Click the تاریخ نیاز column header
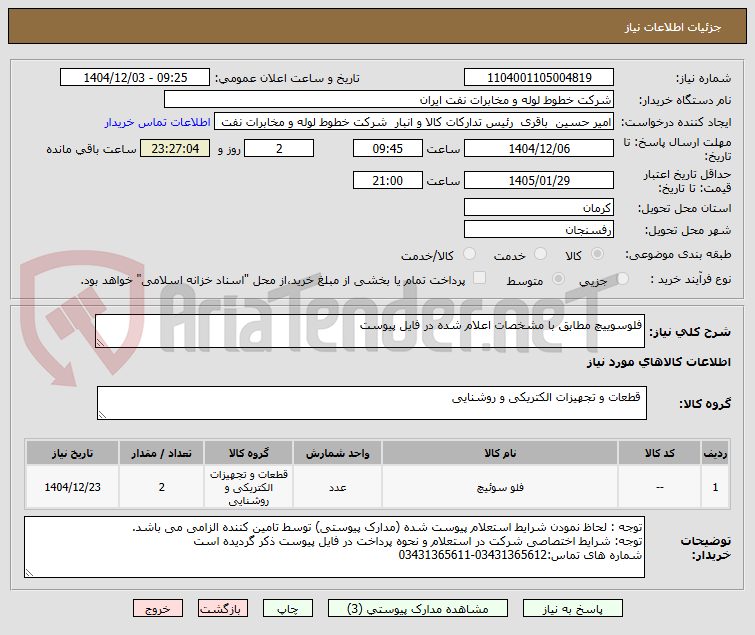The width and height of the screenshot is (755, 635). point(72,453)
